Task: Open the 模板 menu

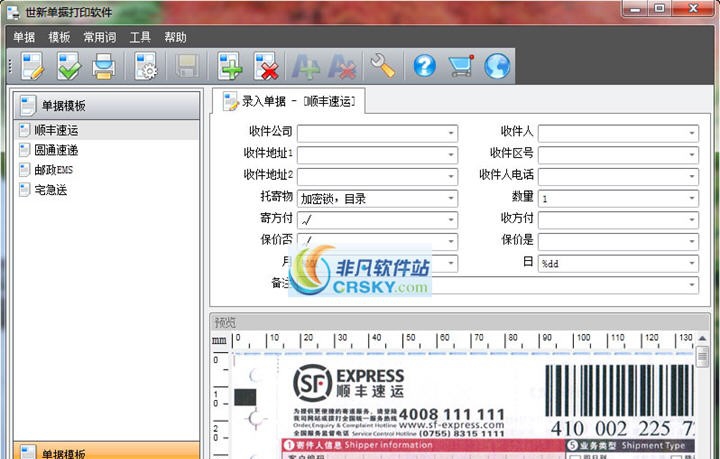Action: (x=59, y=37)
